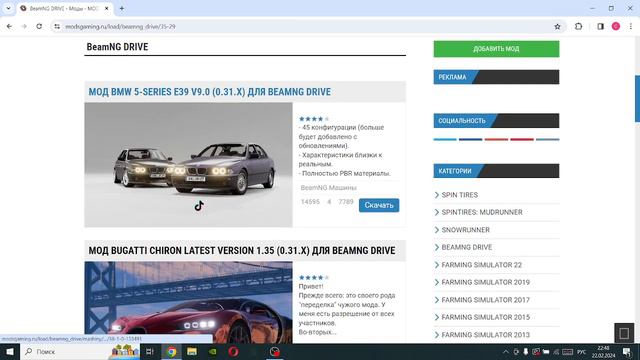This screenshot has height=360, width=640.
Task: Open the taskbar clock and date
Action: click(x=603, y=352)
